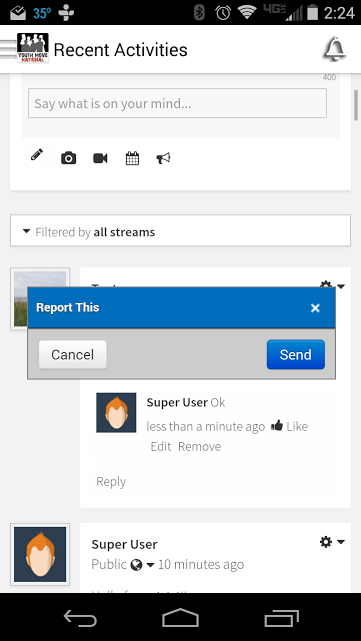Open Super User profile from 10-minute post
This screenshot has height=641, width=361.
click(124, 545)
